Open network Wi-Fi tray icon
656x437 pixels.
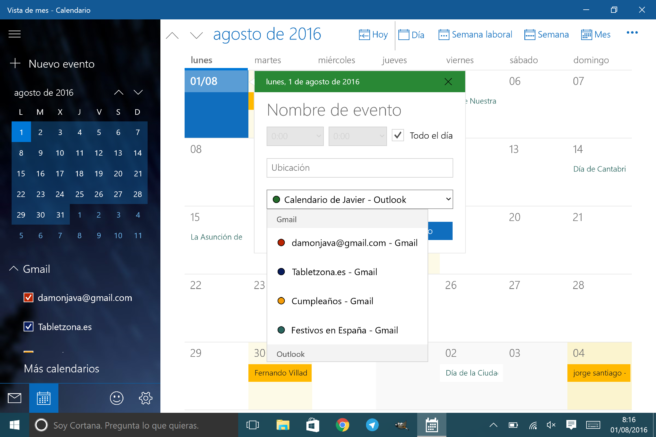click(x=533, y=425)
